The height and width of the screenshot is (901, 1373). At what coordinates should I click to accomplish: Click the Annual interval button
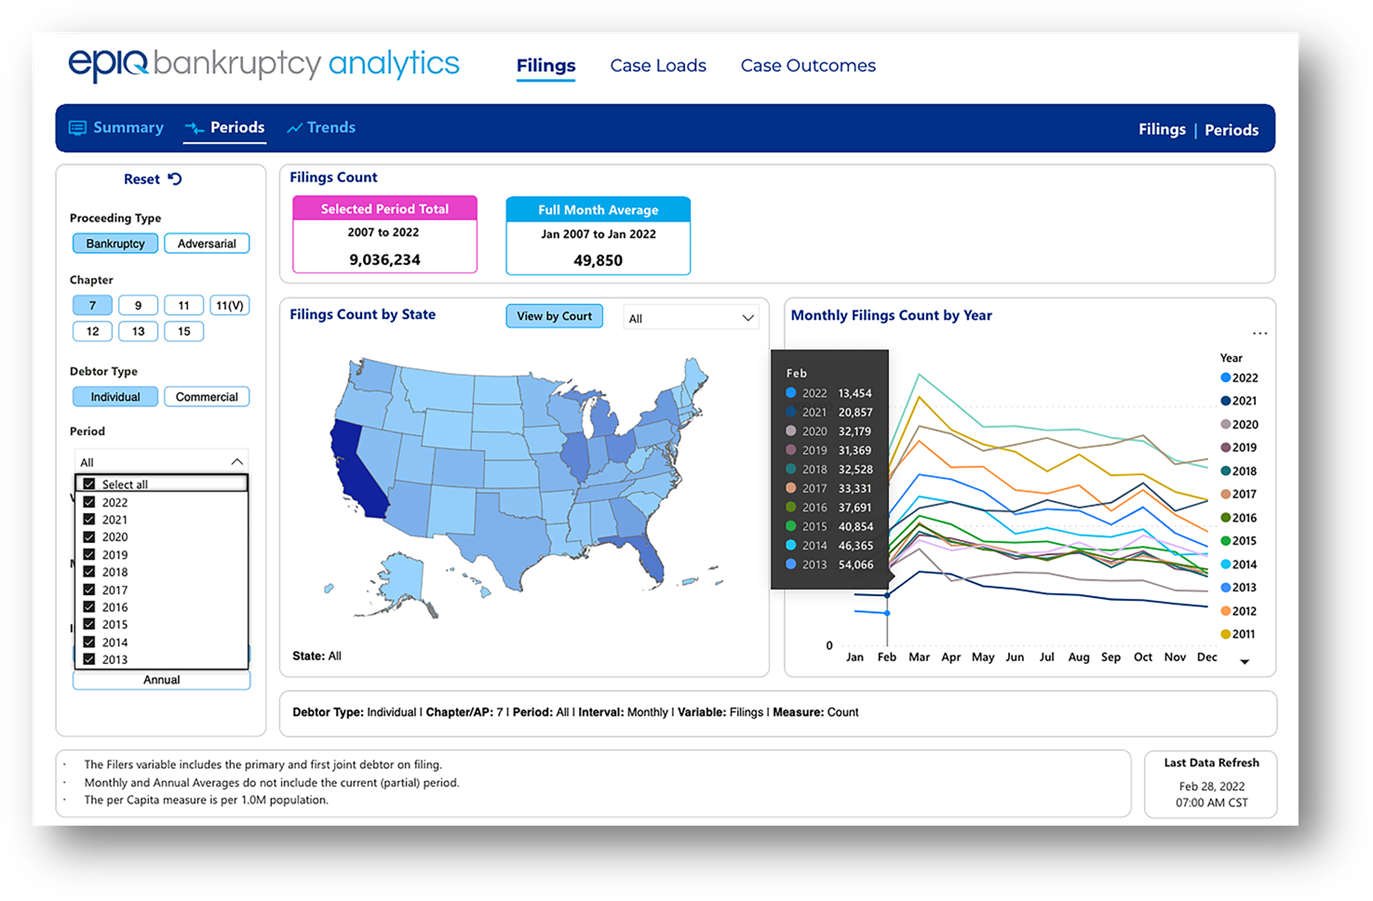161,680
